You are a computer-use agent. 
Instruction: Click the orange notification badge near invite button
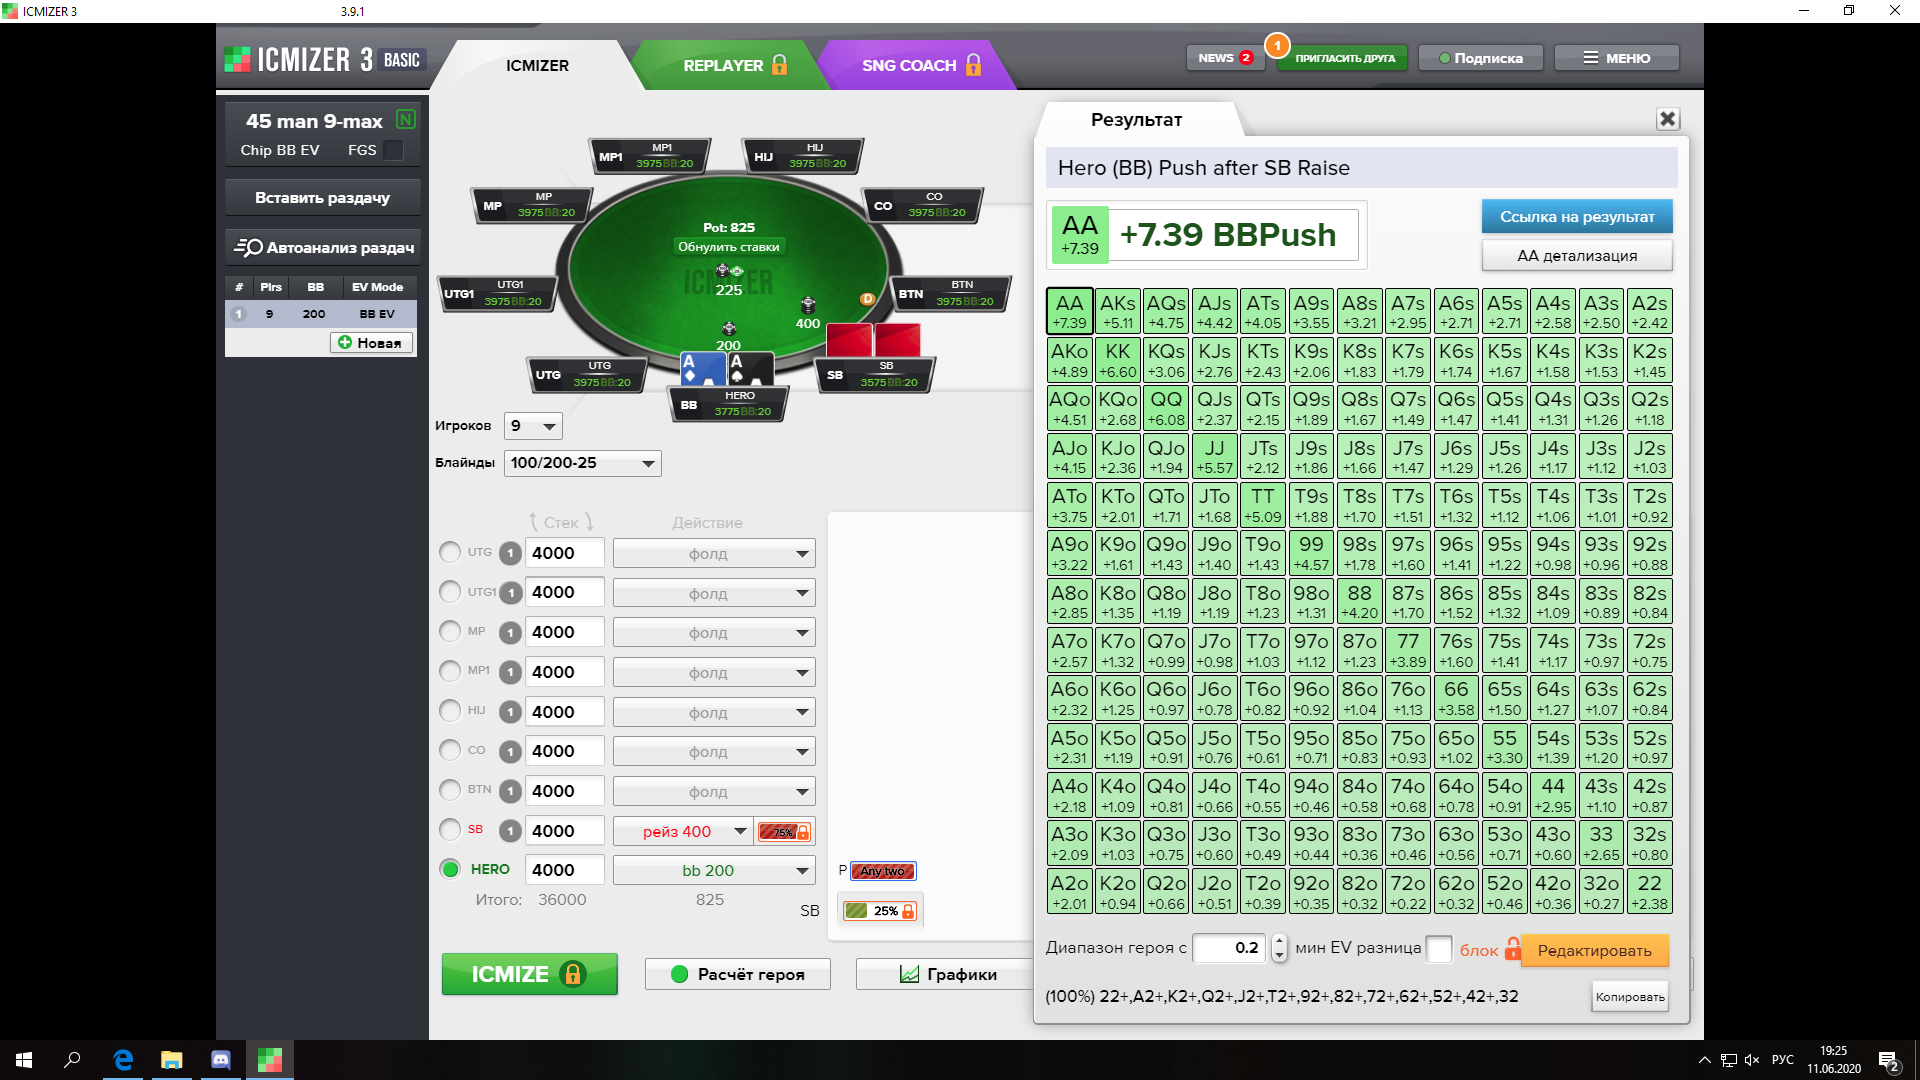[1277, 45]
